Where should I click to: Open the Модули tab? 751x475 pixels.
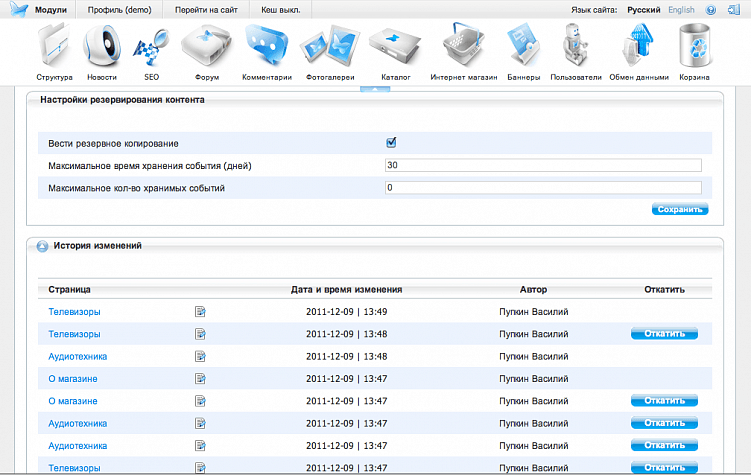pyautogui.click(x=45, y=9)
